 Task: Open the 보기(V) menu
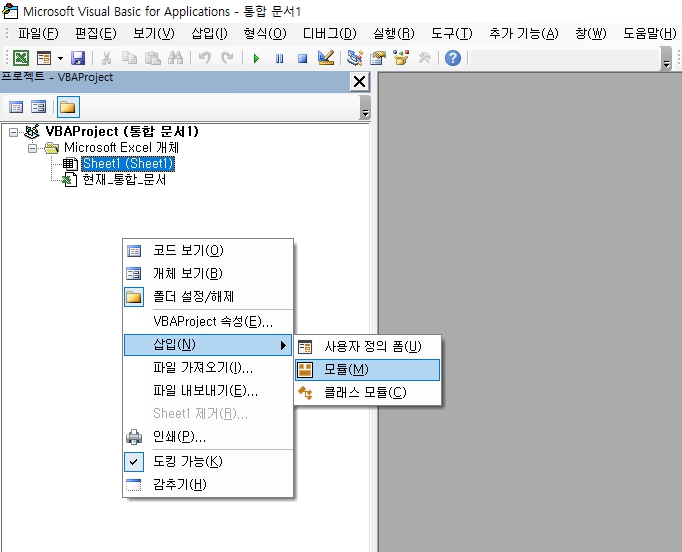(154, 33)
